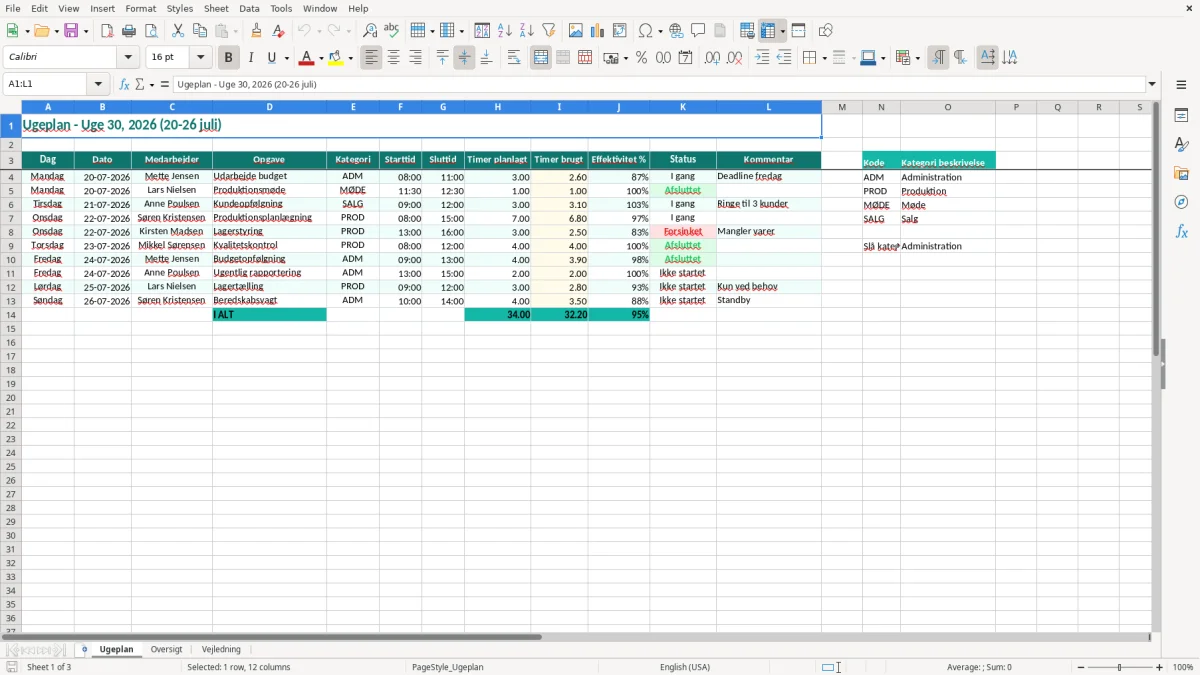Screen dimensions: 1200x675
Task: Click PageStyle_Ugeplan in status bar
Action: click(x=447, y=667)
